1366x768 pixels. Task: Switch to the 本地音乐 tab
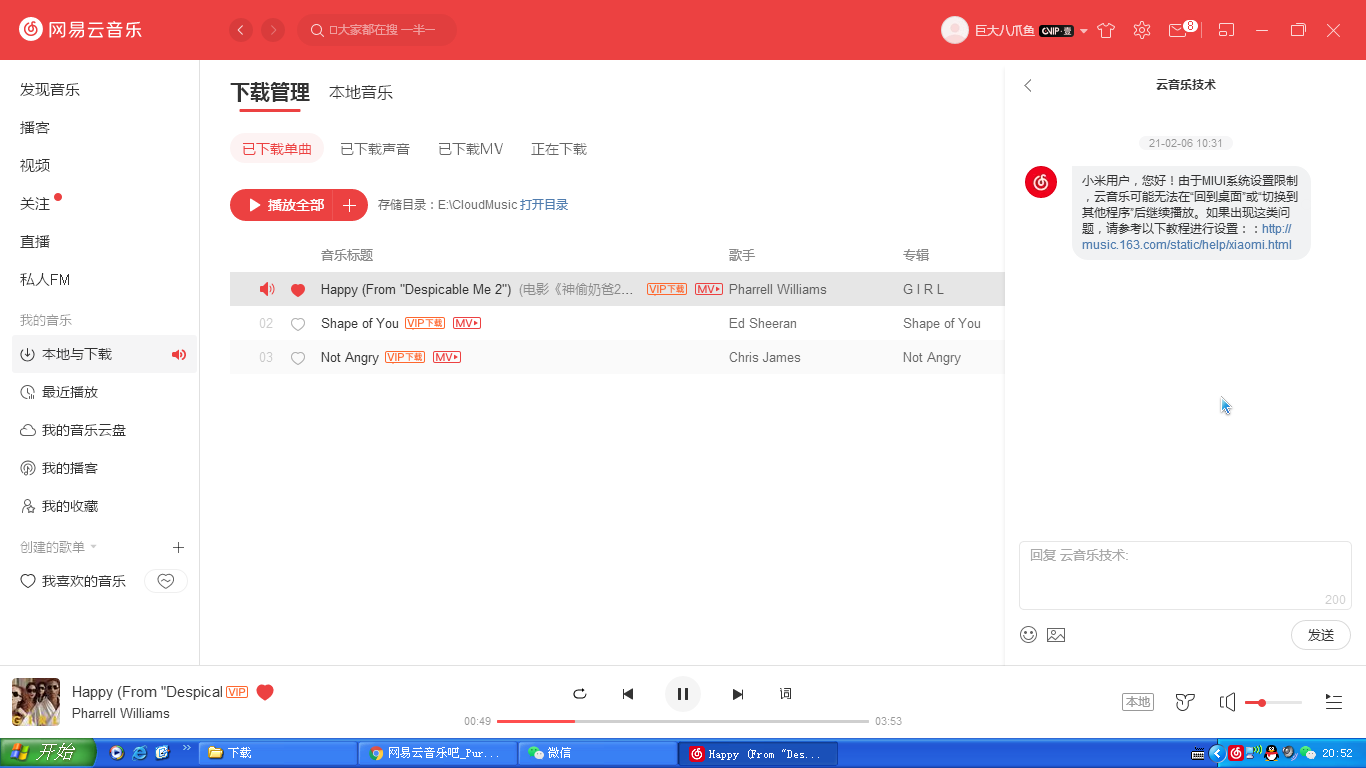tap(360, 93)
